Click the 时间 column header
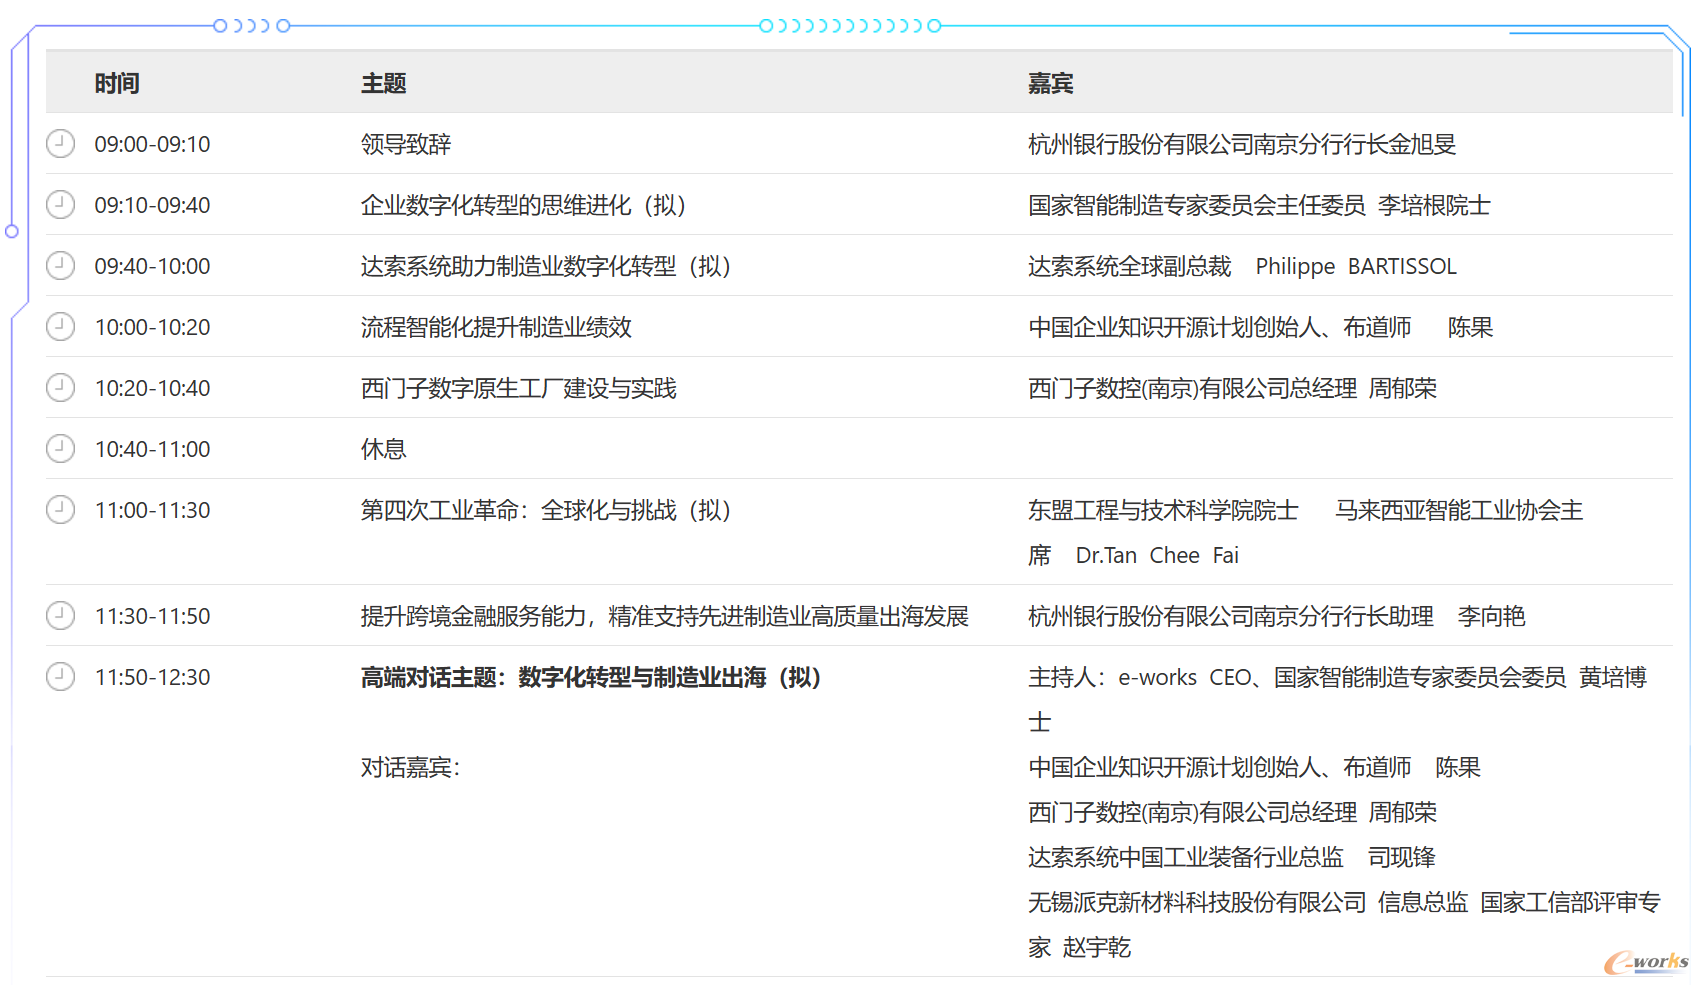The width and height of the screenshot is (1699, 985). click(x=117, y=83)
